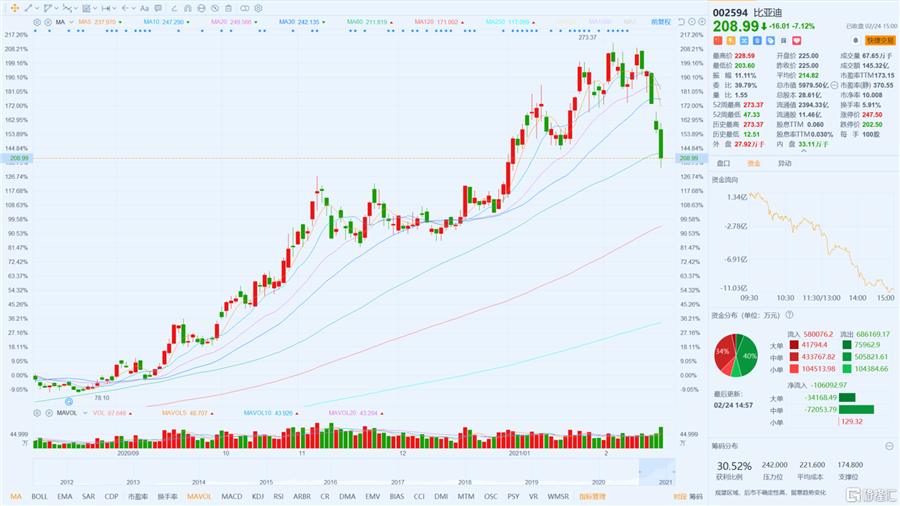Select the line drawing tool

28,8
